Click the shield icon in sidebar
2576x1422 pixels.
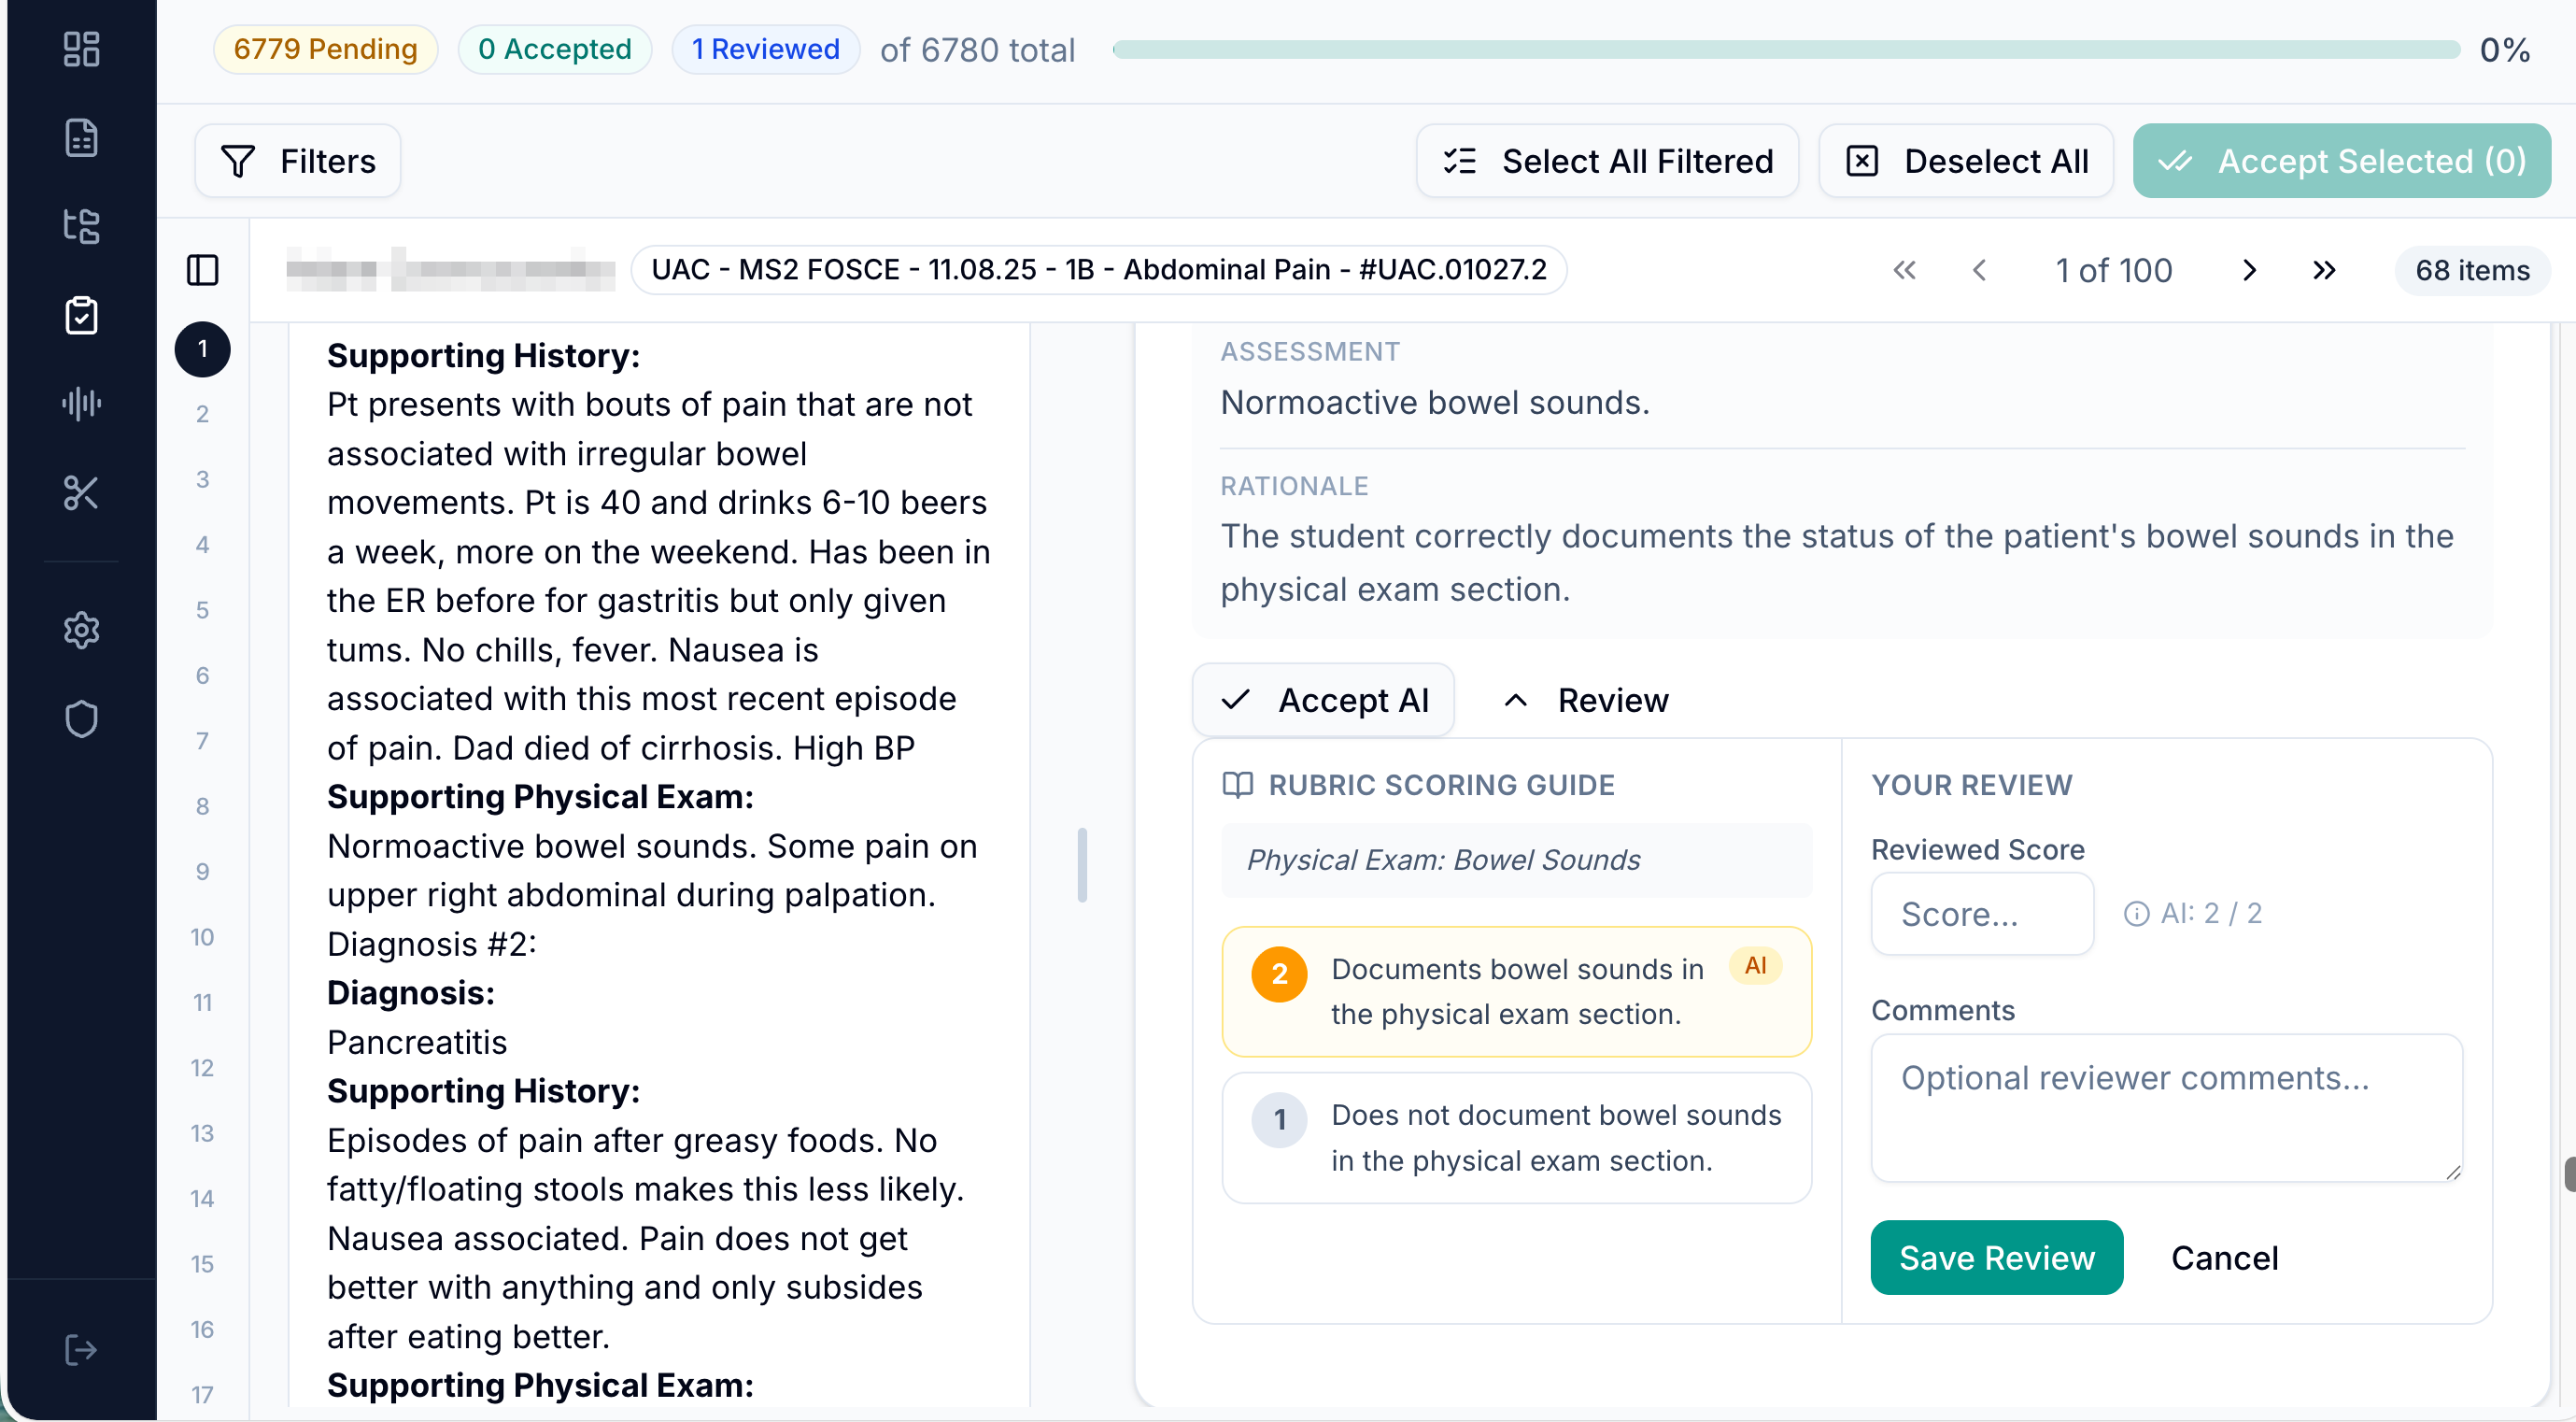pos(81,719)
